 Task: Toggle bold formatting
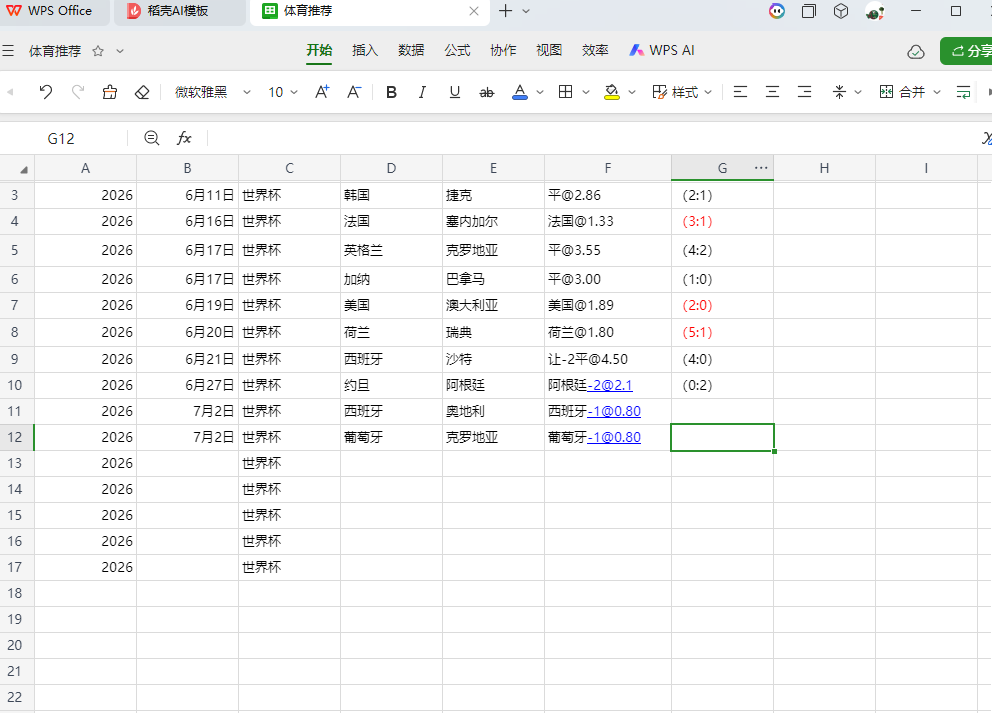click(391, 92)
